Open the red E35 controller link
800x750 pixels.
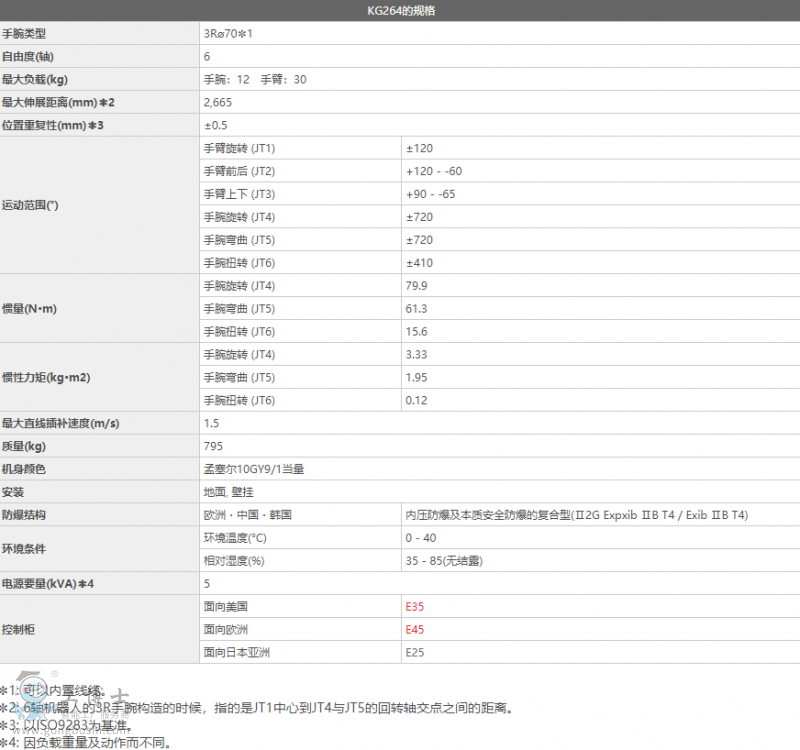click(415, 606)
